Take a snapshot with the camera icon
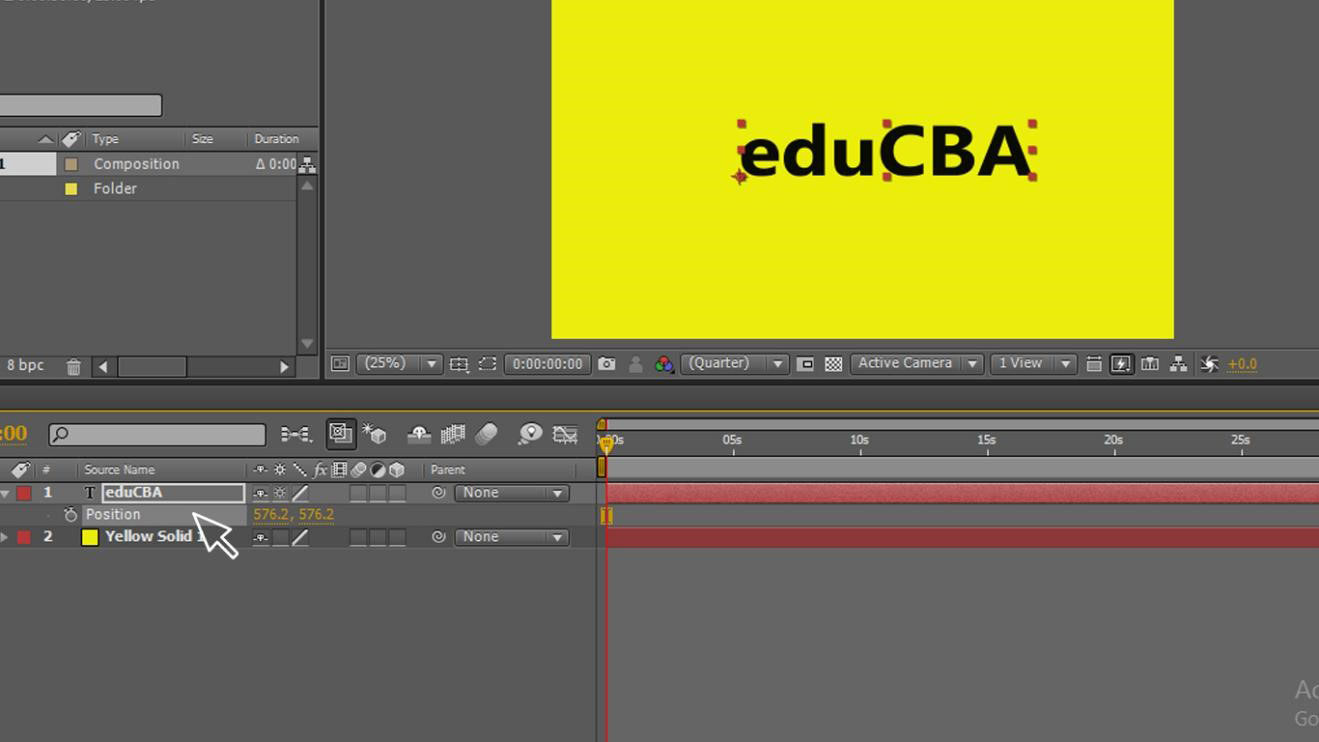 607,364
